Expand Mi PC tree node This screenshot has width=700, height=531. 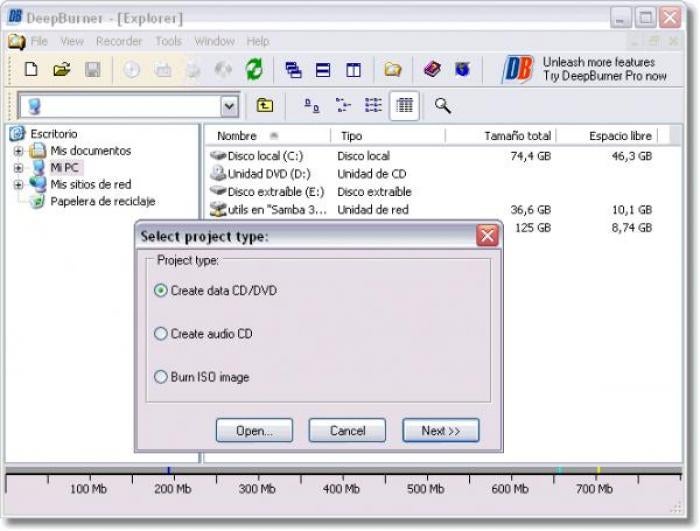click(x=18, y=168)
